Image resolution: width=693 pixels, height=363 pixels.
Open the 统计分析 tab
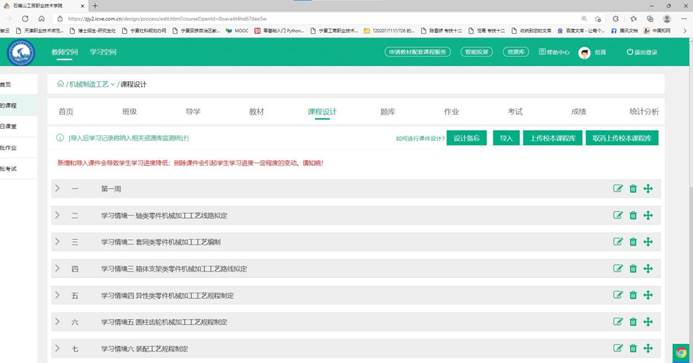(644, 112)
